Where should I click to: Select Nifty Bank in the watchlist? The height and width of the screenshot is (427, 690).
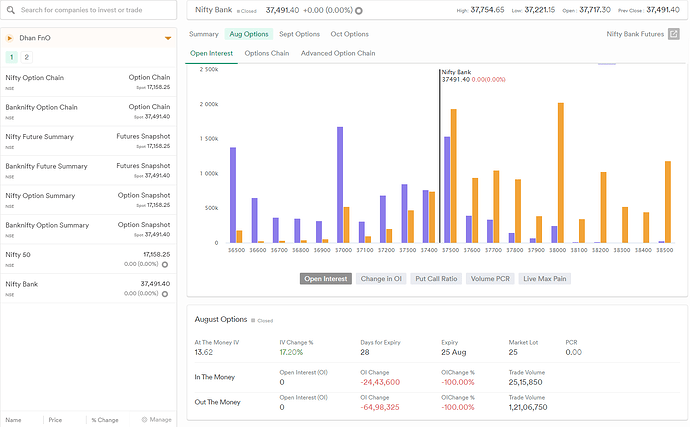pos(88,288)
